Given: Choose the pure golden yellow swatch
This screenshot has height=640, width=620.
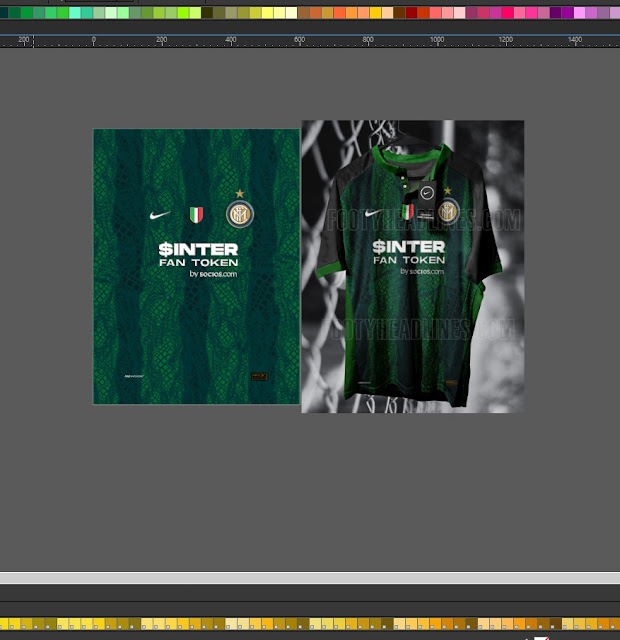Looking at the screenshot, I should click(x=376, y=13).
